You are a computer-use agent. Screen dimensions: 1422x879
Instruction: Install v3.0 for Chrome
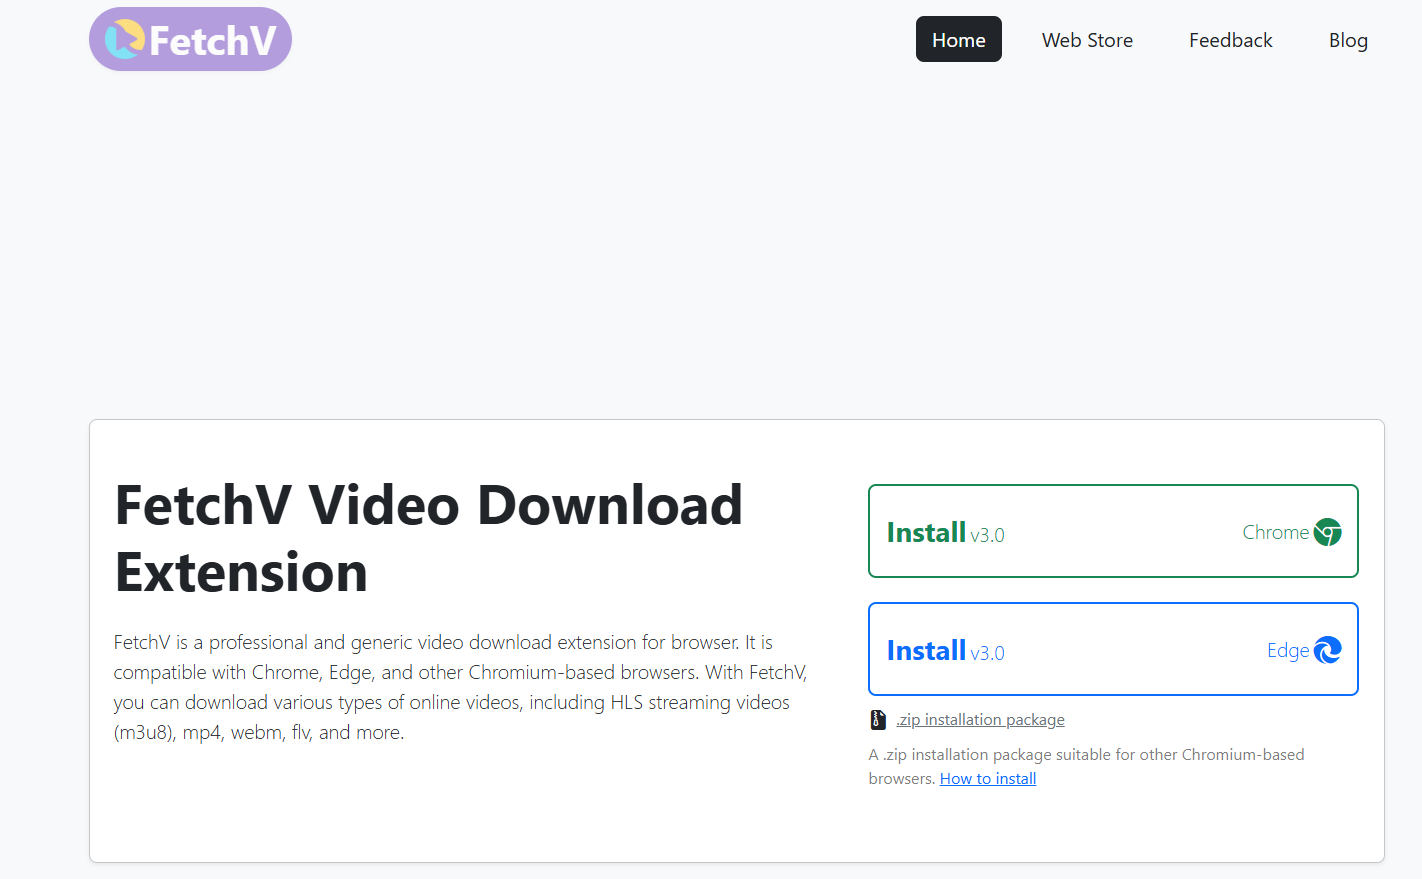point(1113,531)
